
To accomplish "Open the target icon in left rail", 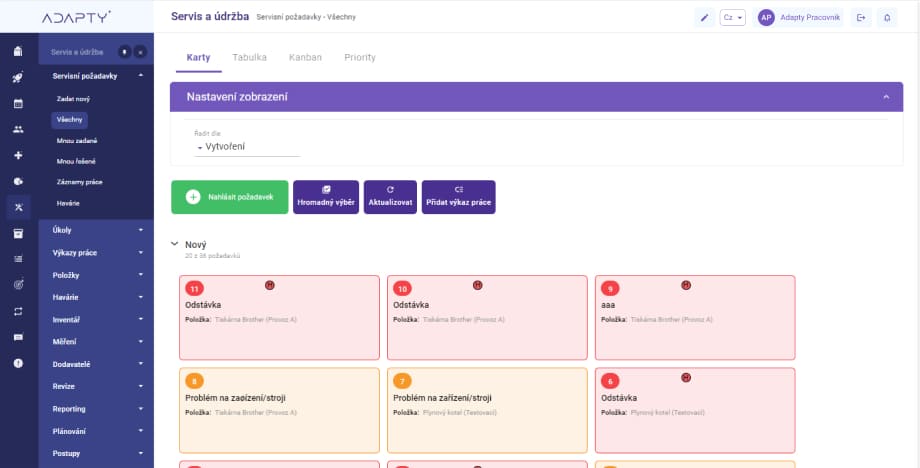I will click(x=18, y=285).
